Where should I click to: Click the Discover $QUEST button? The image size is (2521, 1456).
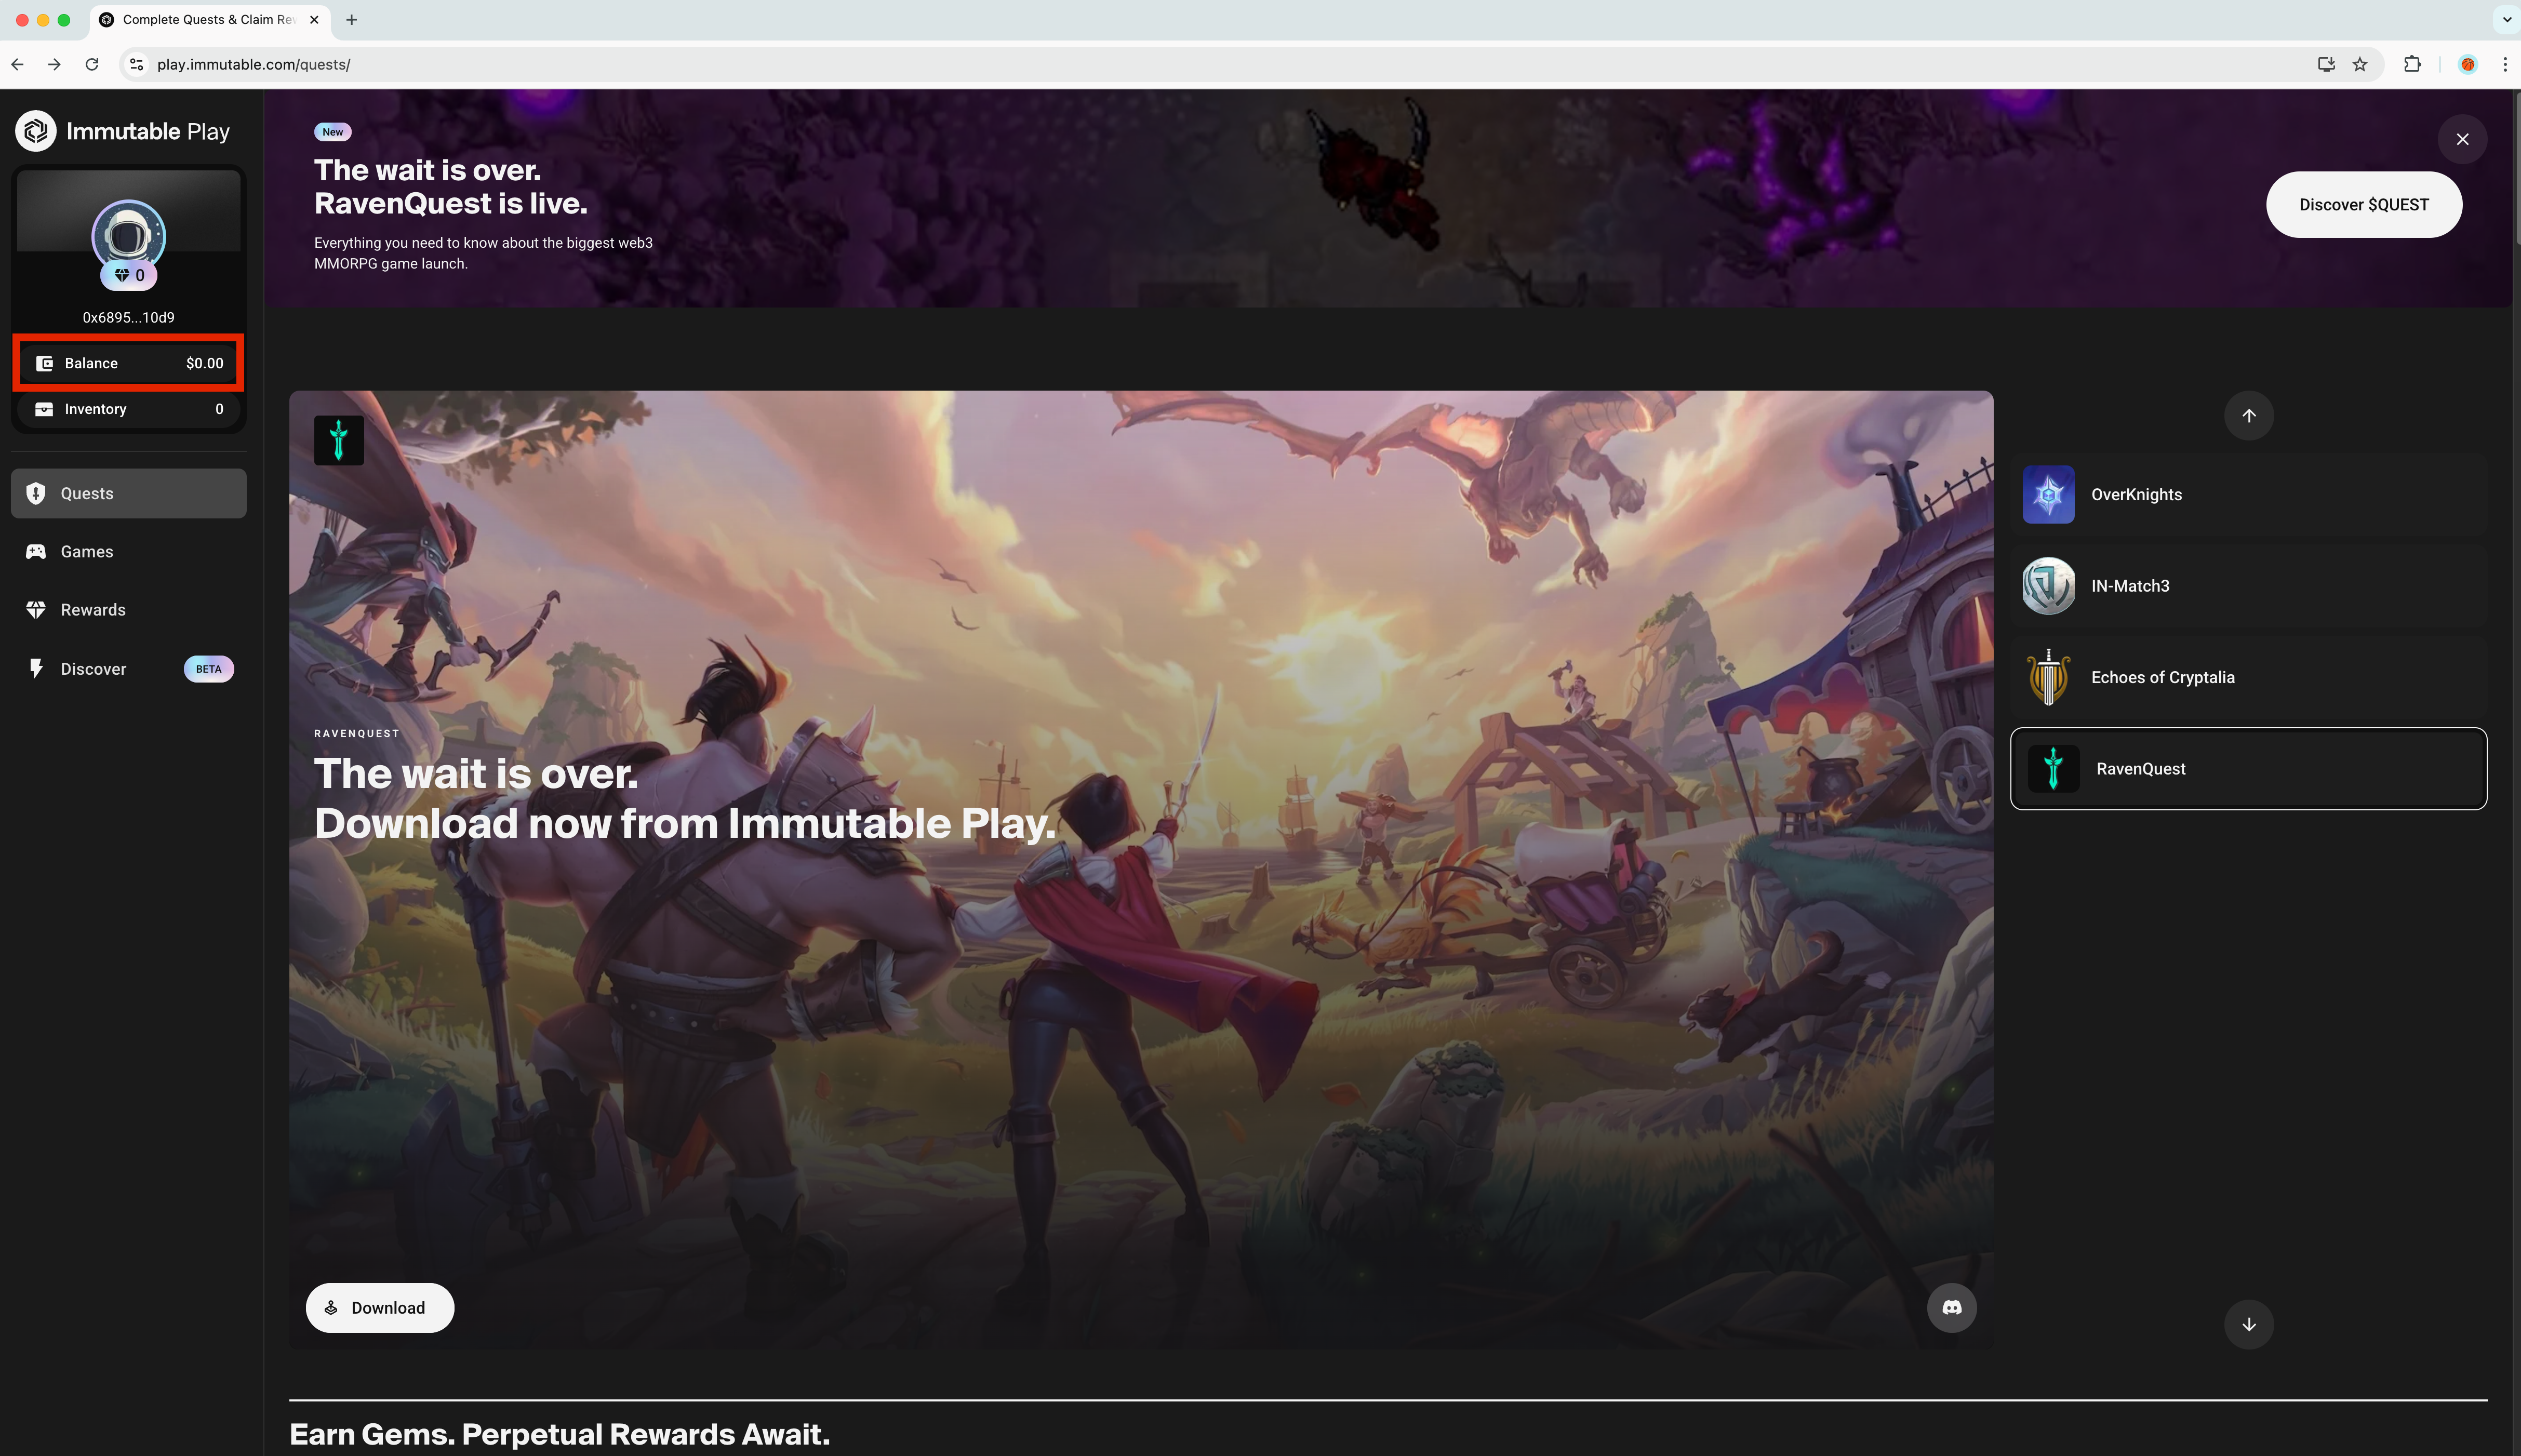click(2363, 204)
